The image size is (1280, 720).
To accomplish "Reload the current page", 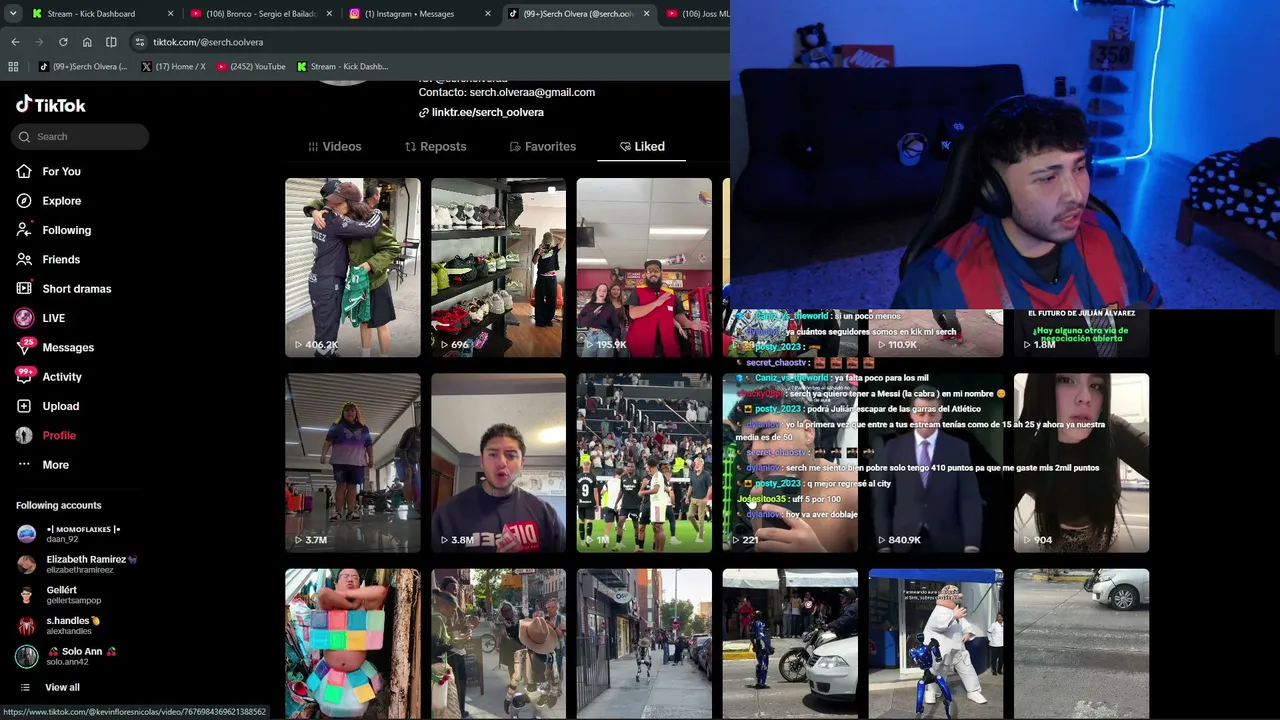I will (x=63, y=42).
